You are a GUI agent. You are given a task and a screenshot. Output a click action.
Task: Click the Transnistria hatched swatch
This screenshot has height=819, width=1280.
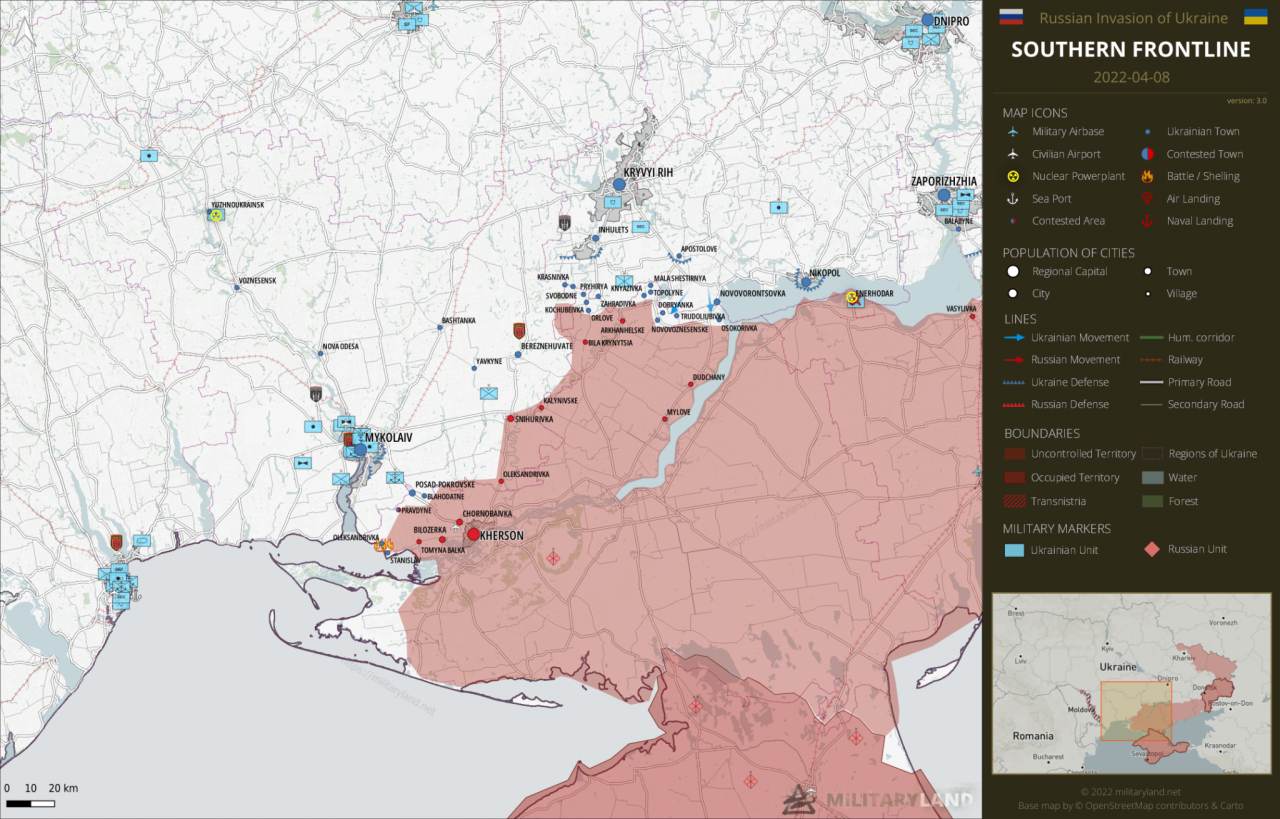click(x=1014, y=502)
